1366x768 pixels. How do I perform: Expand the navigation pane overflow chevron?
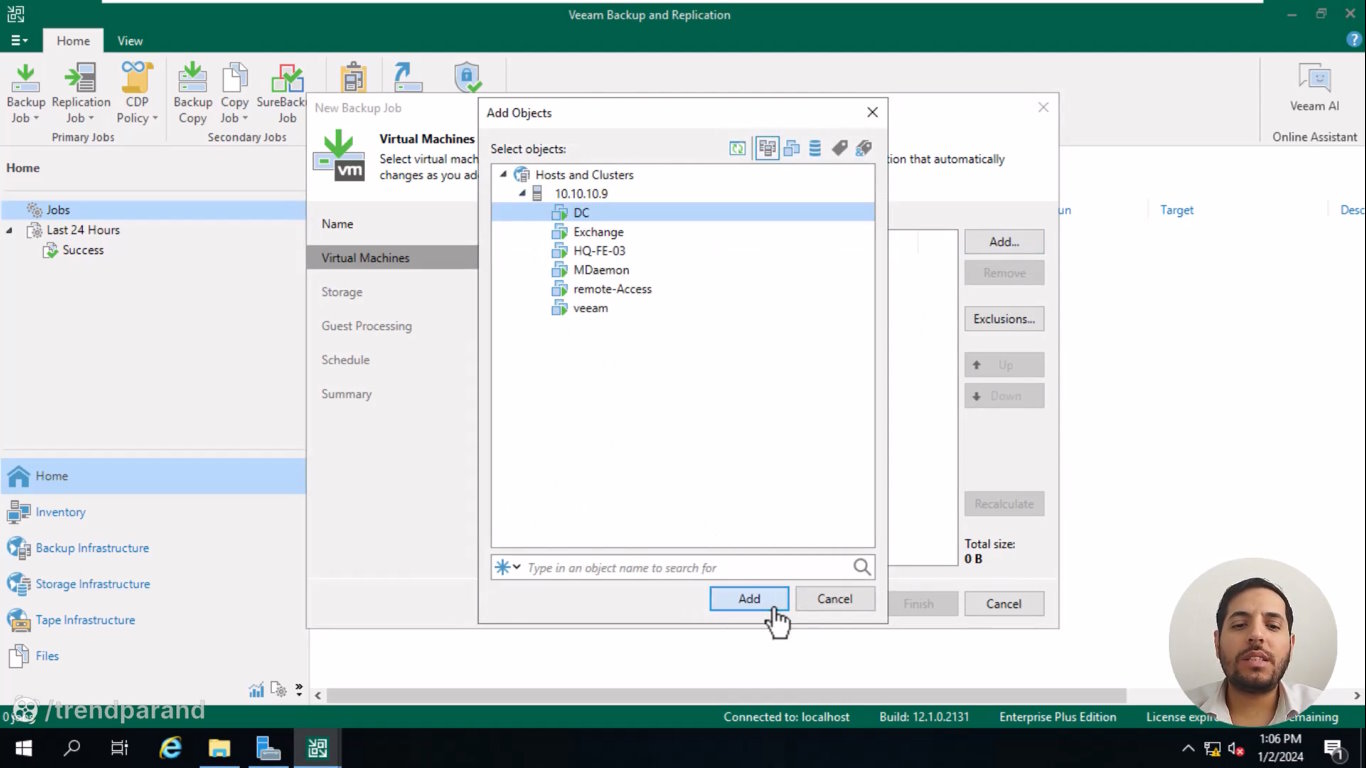[x=299, y=689]
